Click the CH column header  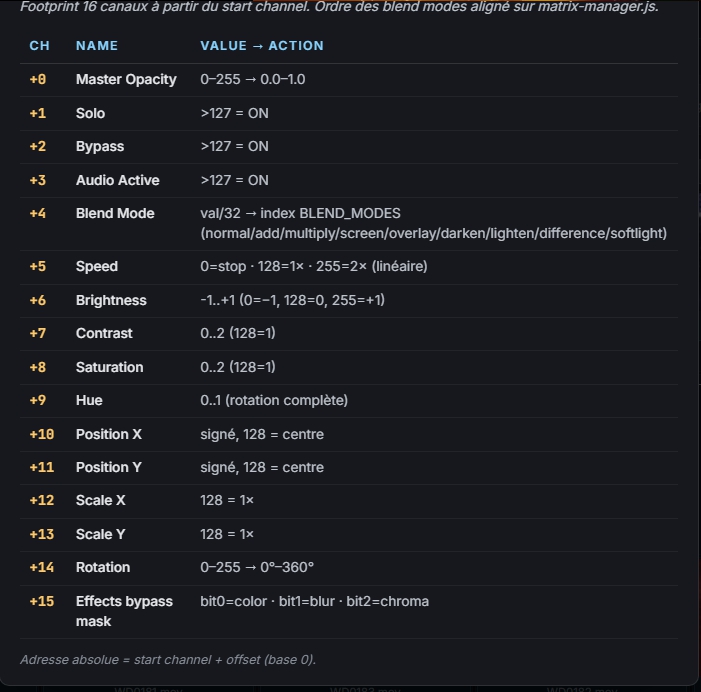tap(39, 46)
